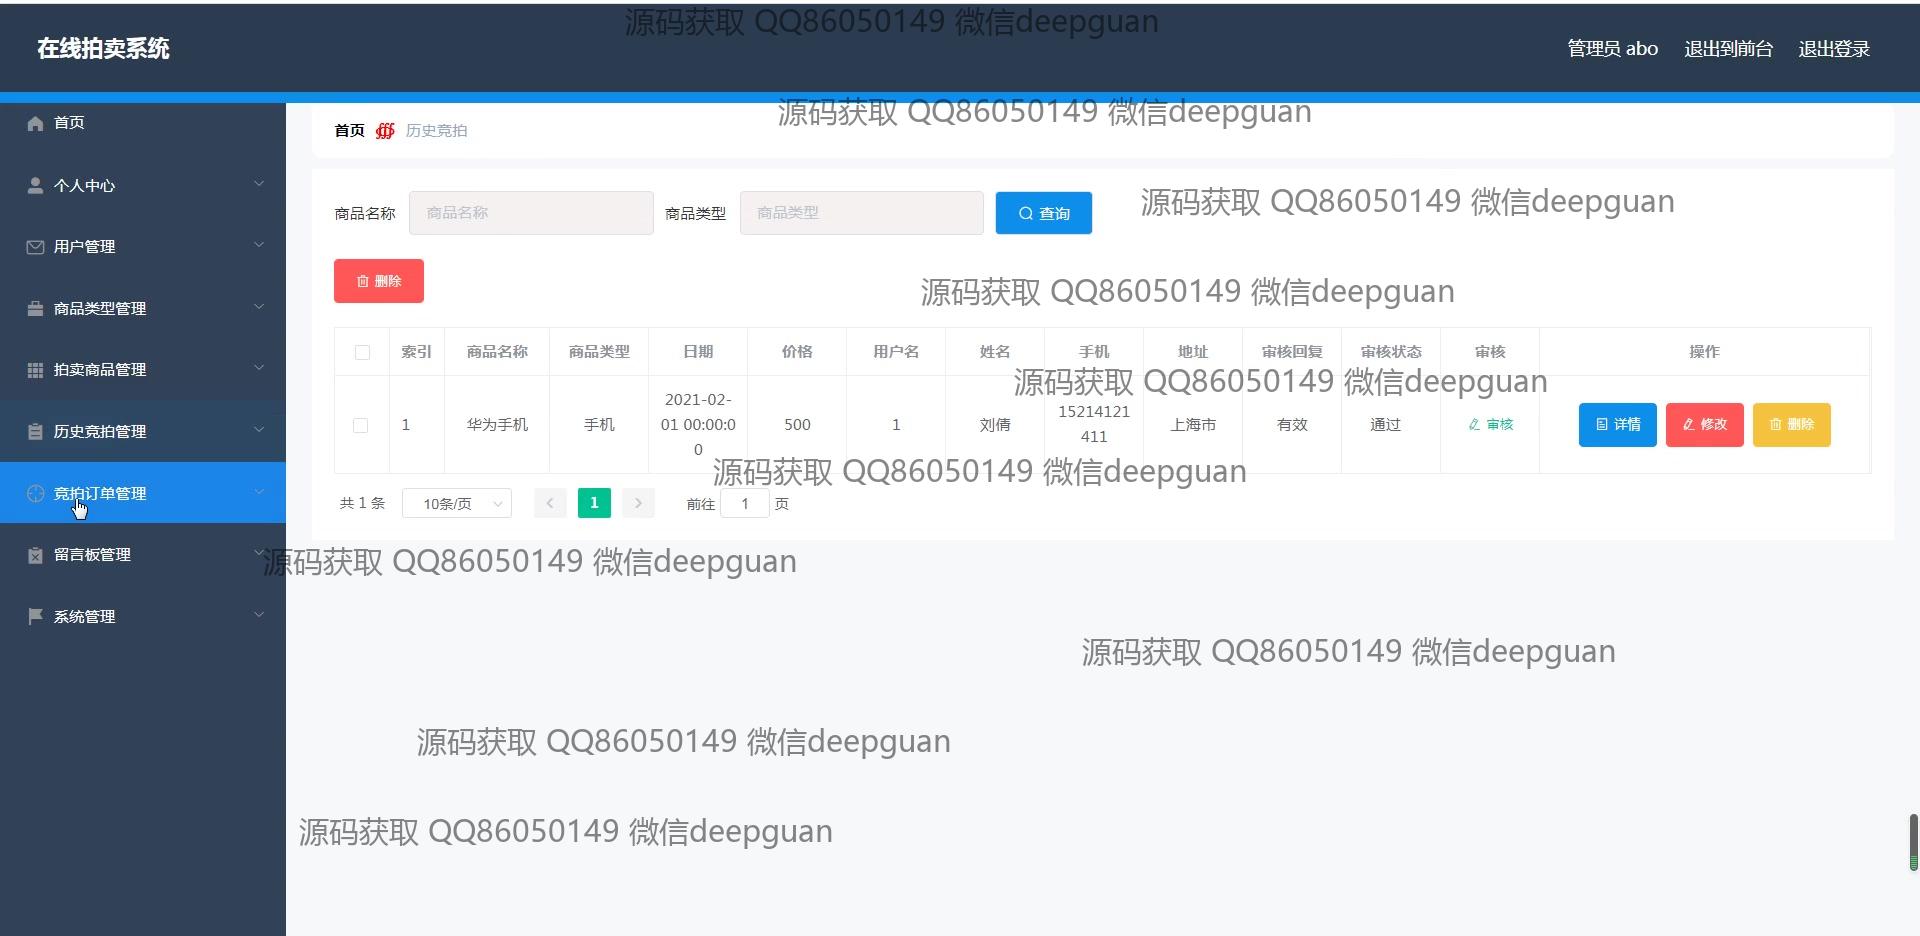Click the vertical scrollbar thumb on the right
1920x936 pixels.
point(1913,842)
